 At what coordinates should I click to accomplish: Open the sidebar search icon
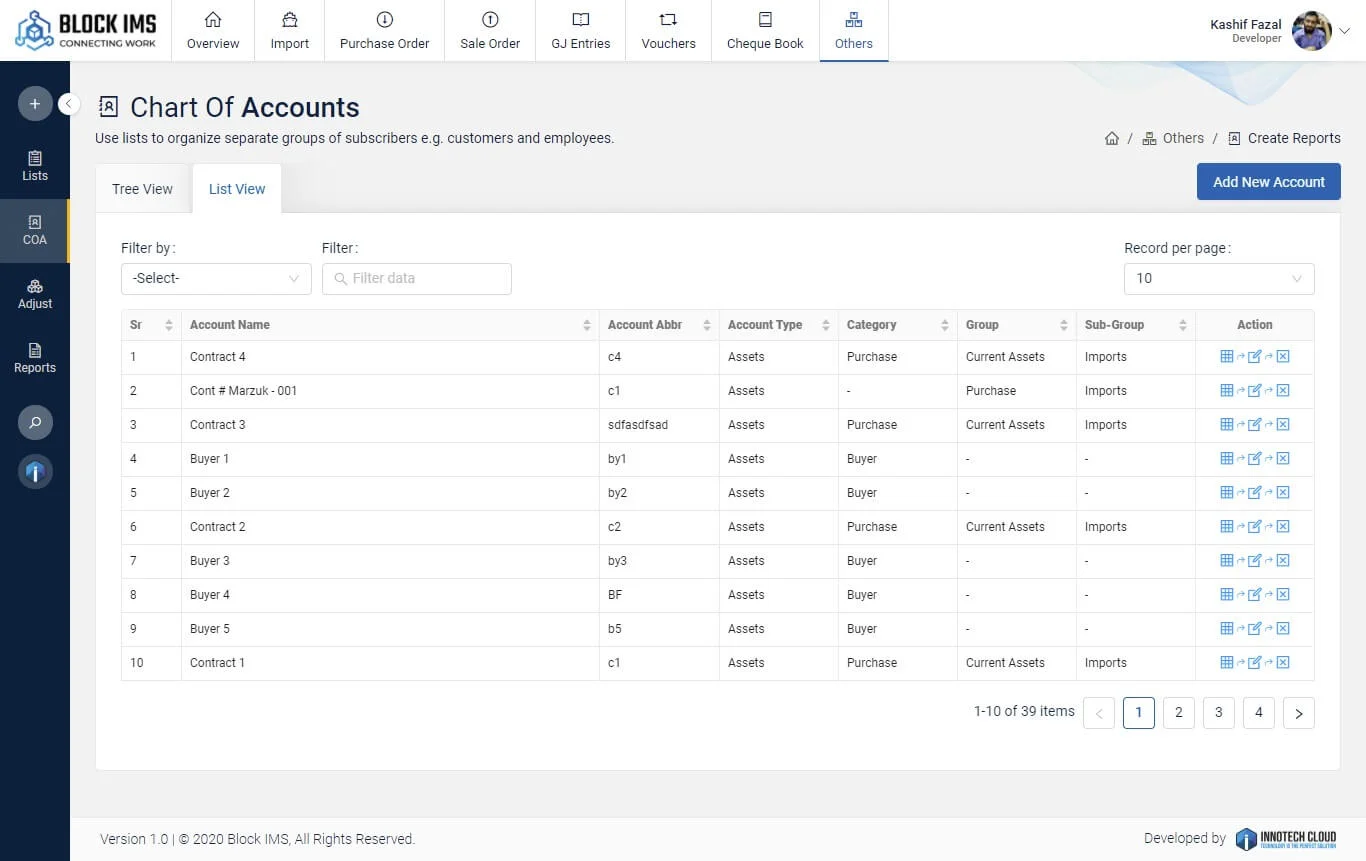click(35, 423)
